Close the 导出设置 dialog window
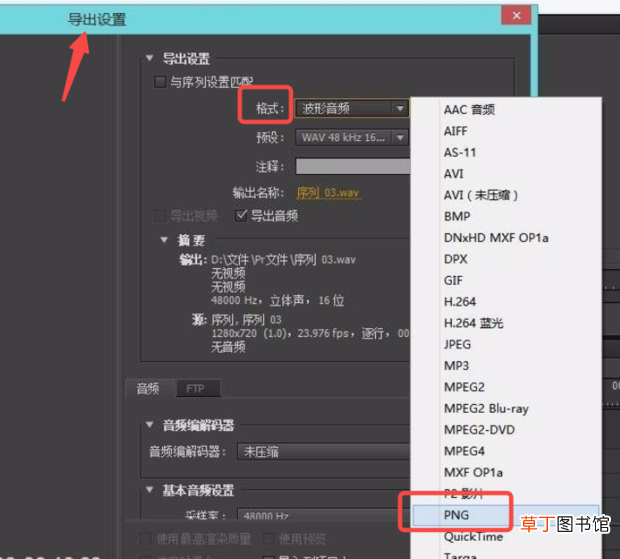 pos(516,15)
